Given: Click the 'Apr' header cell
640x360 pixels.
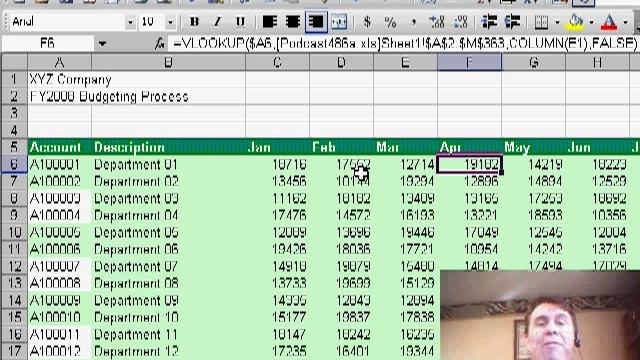Looking at the screenshot, I should tap(469, 147).
